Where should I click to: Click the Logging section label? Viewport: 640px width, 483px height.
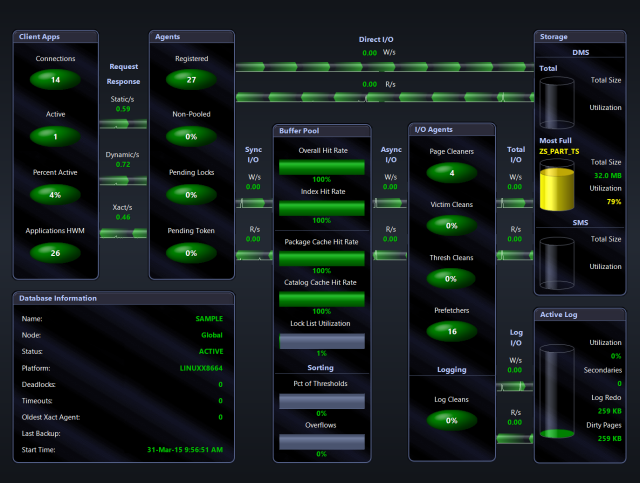click(451, 369)
